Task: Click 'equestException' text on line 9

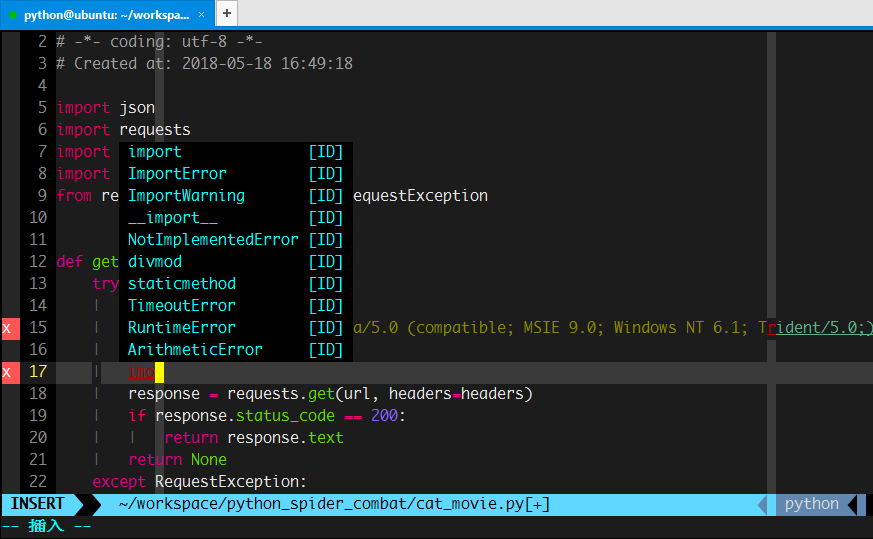Action: pos(420,195)
